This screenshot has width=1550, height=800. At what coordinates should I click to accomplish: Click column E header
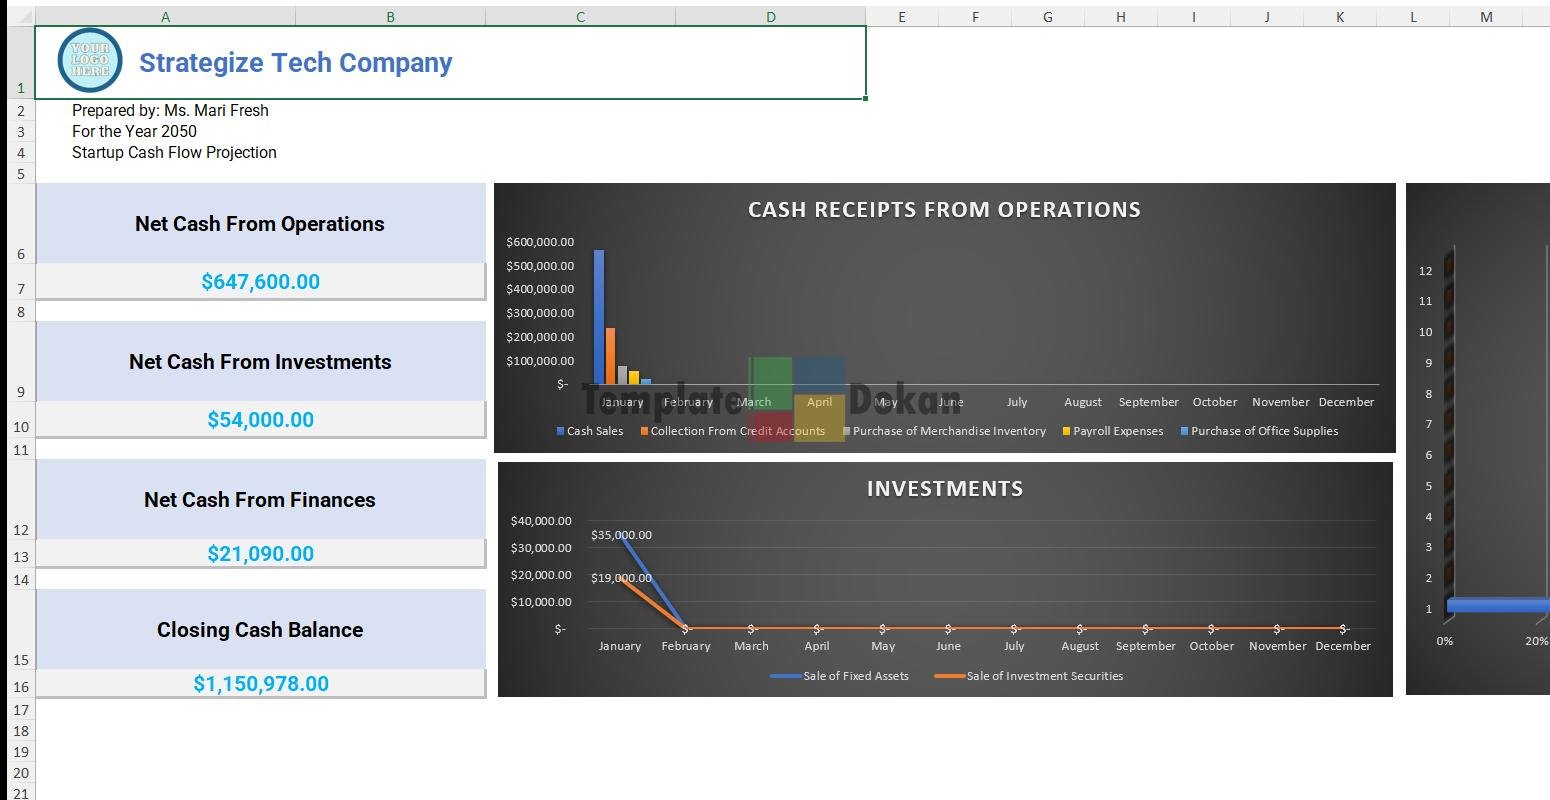901,16
